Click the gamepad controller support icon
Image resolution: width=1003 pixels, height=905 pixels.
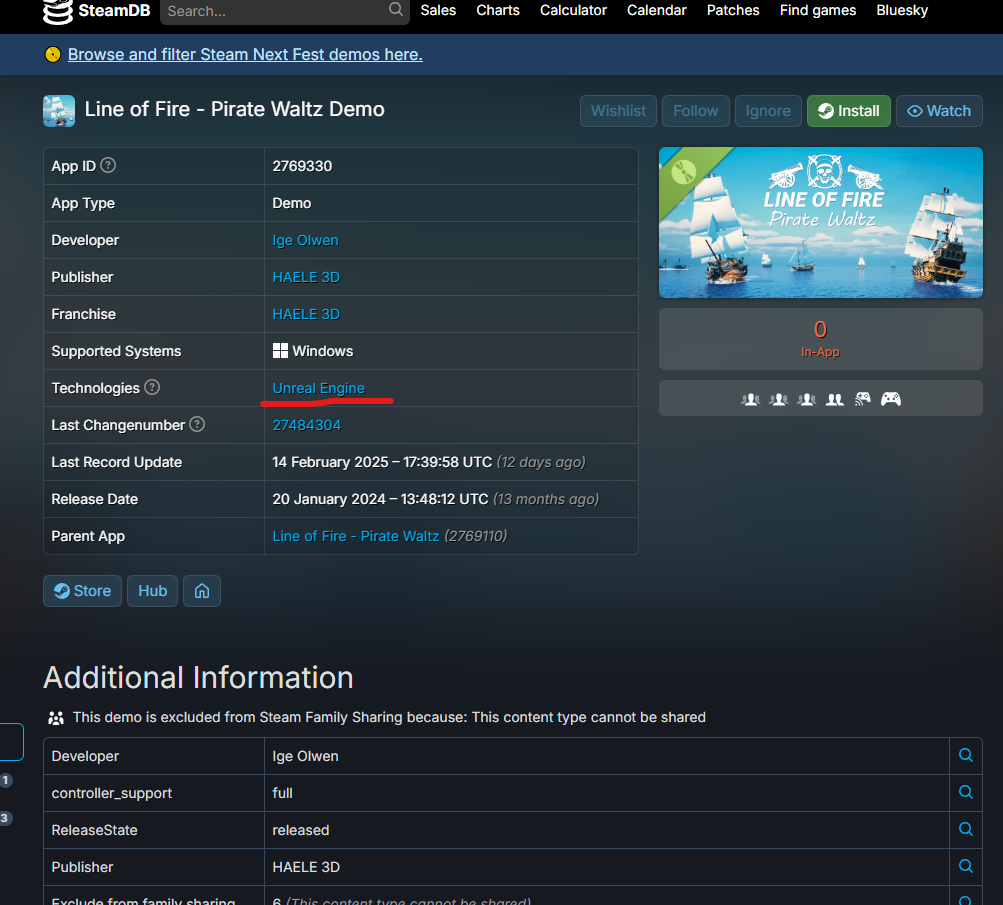(x=890, y=399)
